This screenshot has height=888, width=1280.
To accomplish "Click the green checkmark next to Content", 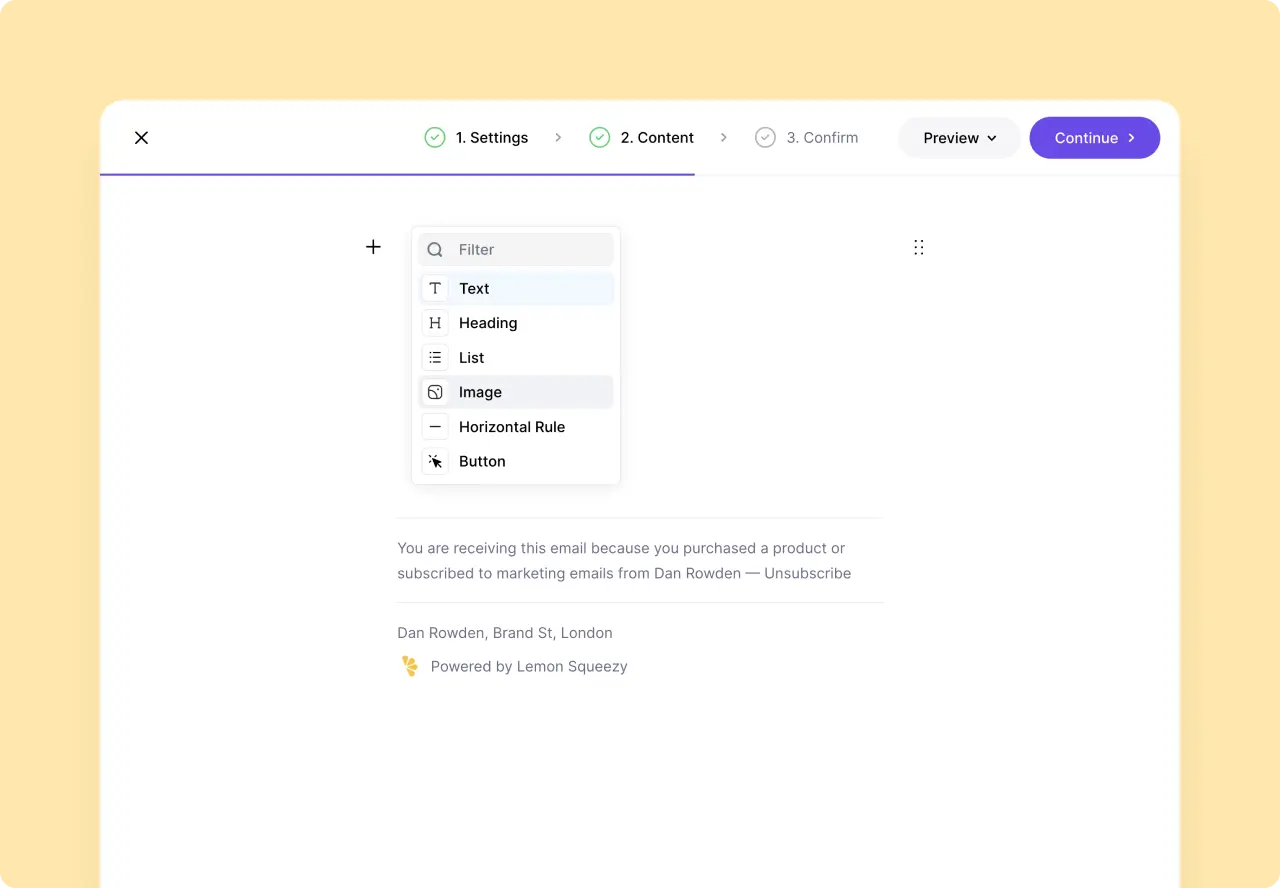I will click(599, 137).
